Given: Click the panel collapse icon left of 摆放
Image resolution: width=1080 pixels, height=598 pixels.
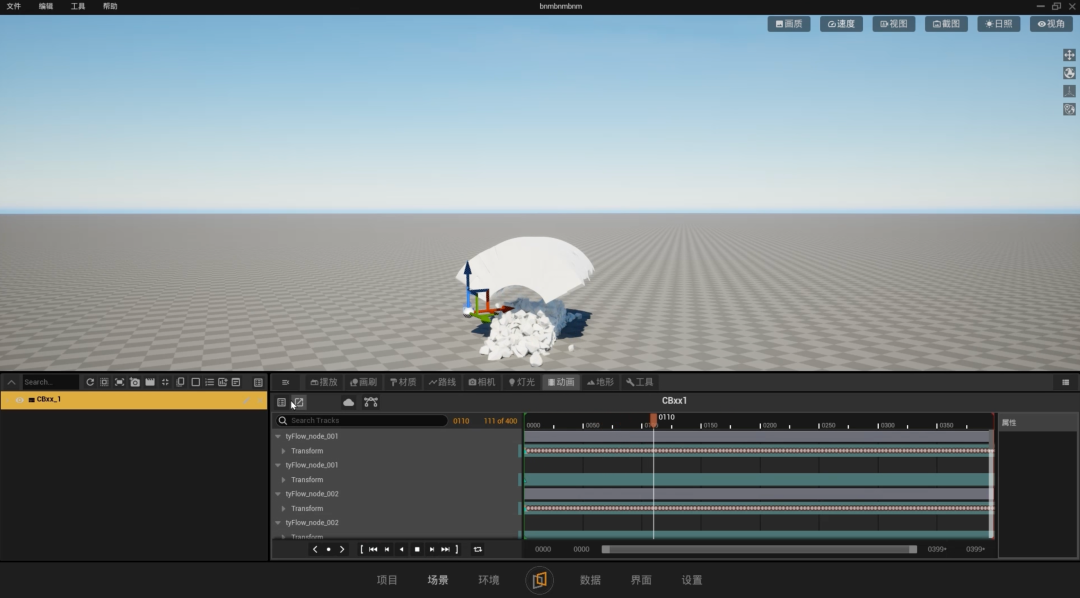Looking at the screenshot, I should pyautogui.click(x=285, y=382).
